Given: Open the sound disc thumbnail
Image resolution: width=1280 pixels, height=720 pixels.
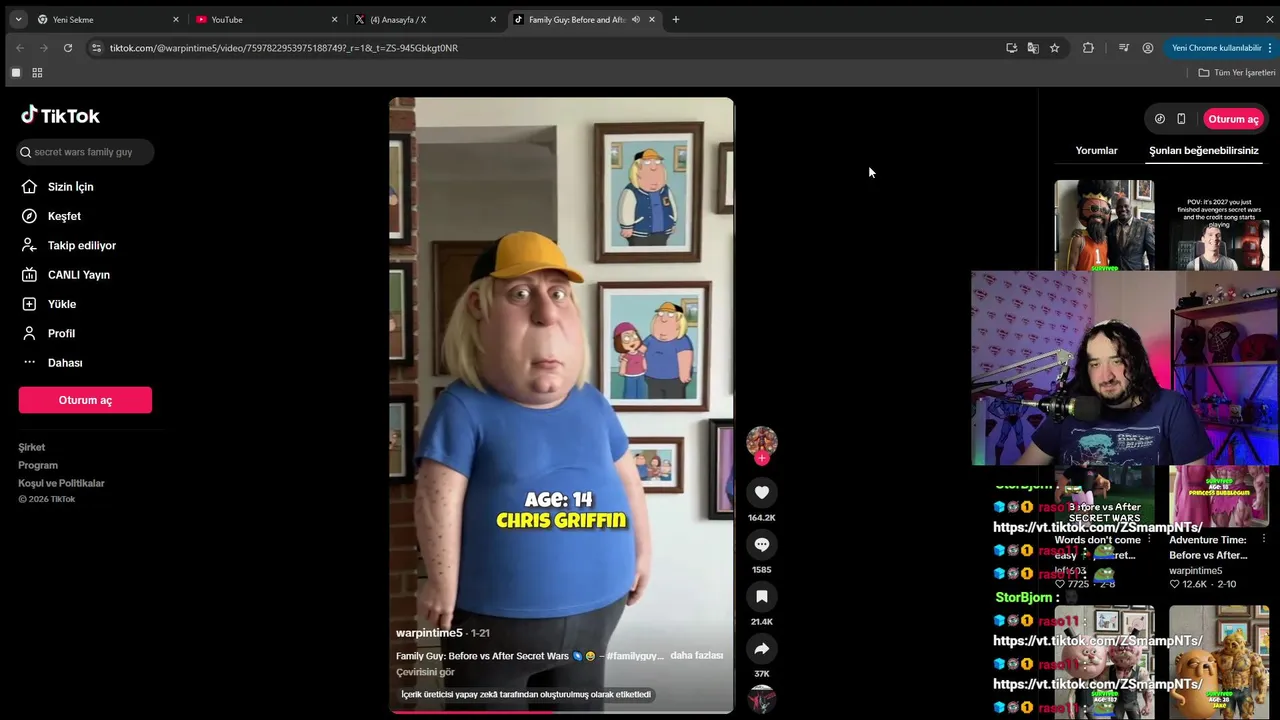Looking at the screenshot, I should pyautogui.click(x=762, y=700).
